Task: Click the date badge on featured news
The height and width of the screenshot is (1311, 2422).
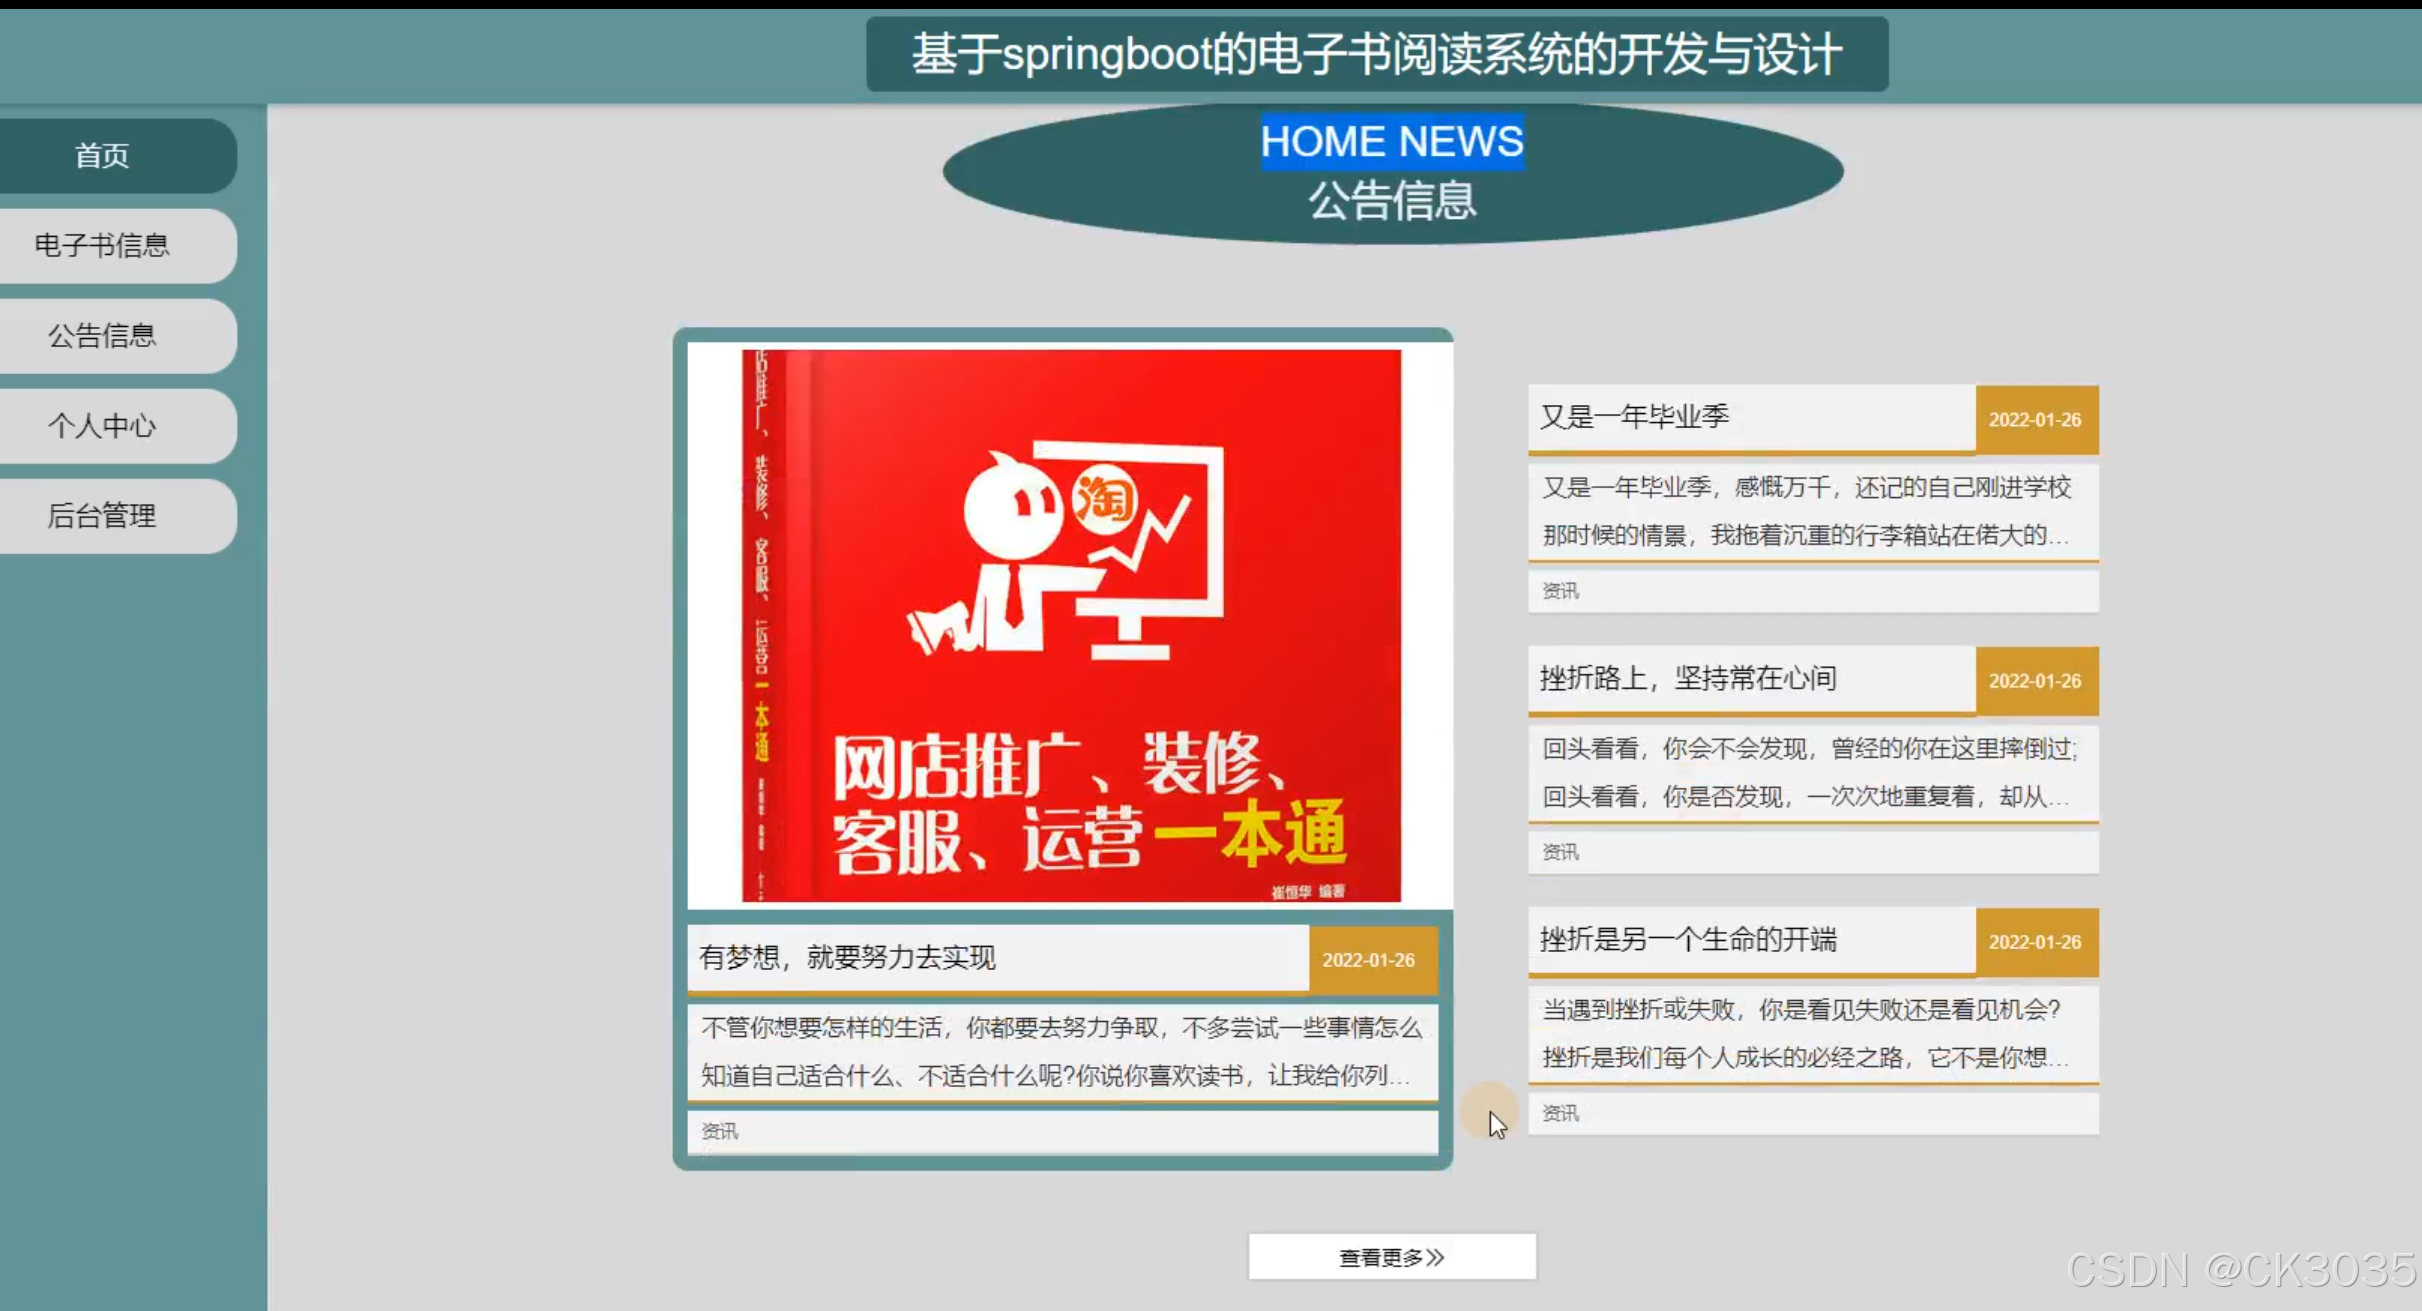Action: [1371, 959]
